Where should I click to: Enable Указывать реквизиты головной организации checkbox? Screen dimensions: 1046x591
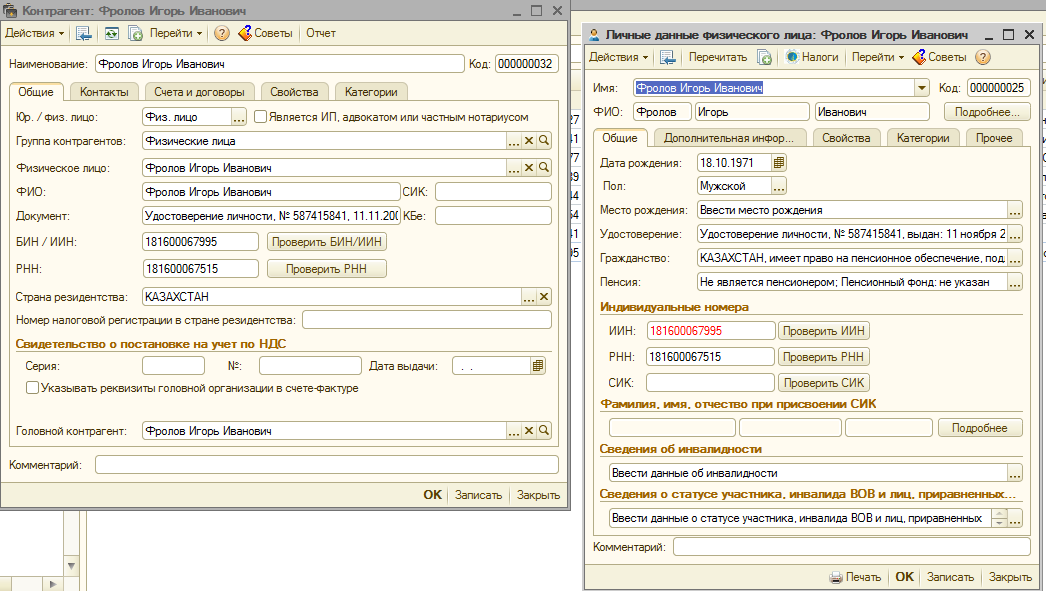tap(32, 388)
